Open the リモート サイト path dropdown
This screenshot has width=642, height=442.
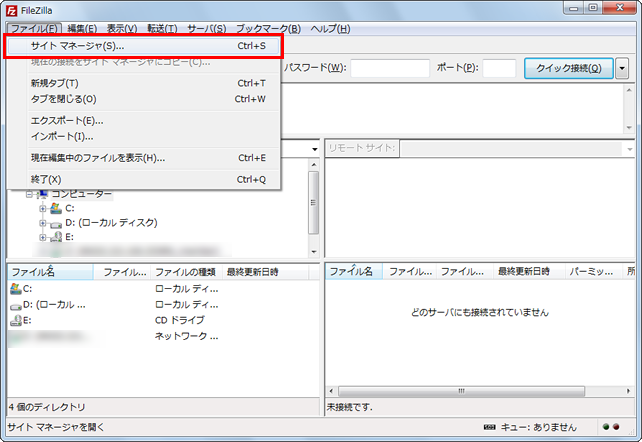click(x=630, y=149)
